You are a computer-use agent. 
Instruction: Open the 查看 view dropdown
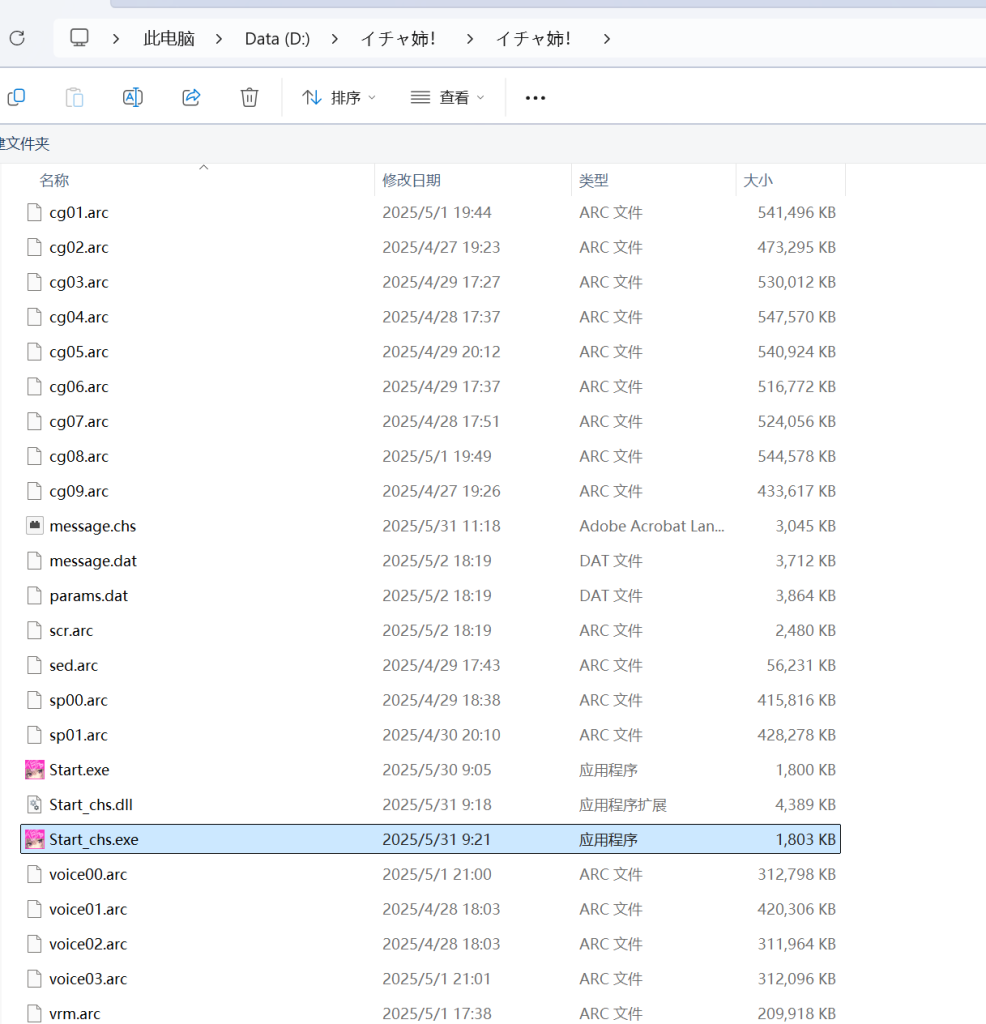pyautogui.click(x=448, y=98)
